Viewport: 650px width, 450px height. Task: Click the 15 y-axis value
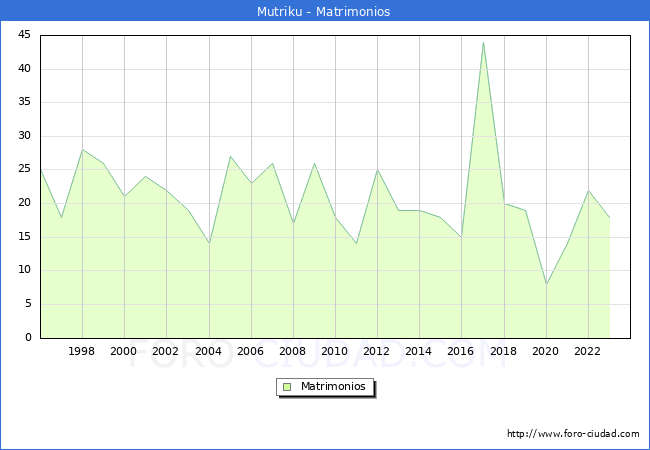[24, 237]
